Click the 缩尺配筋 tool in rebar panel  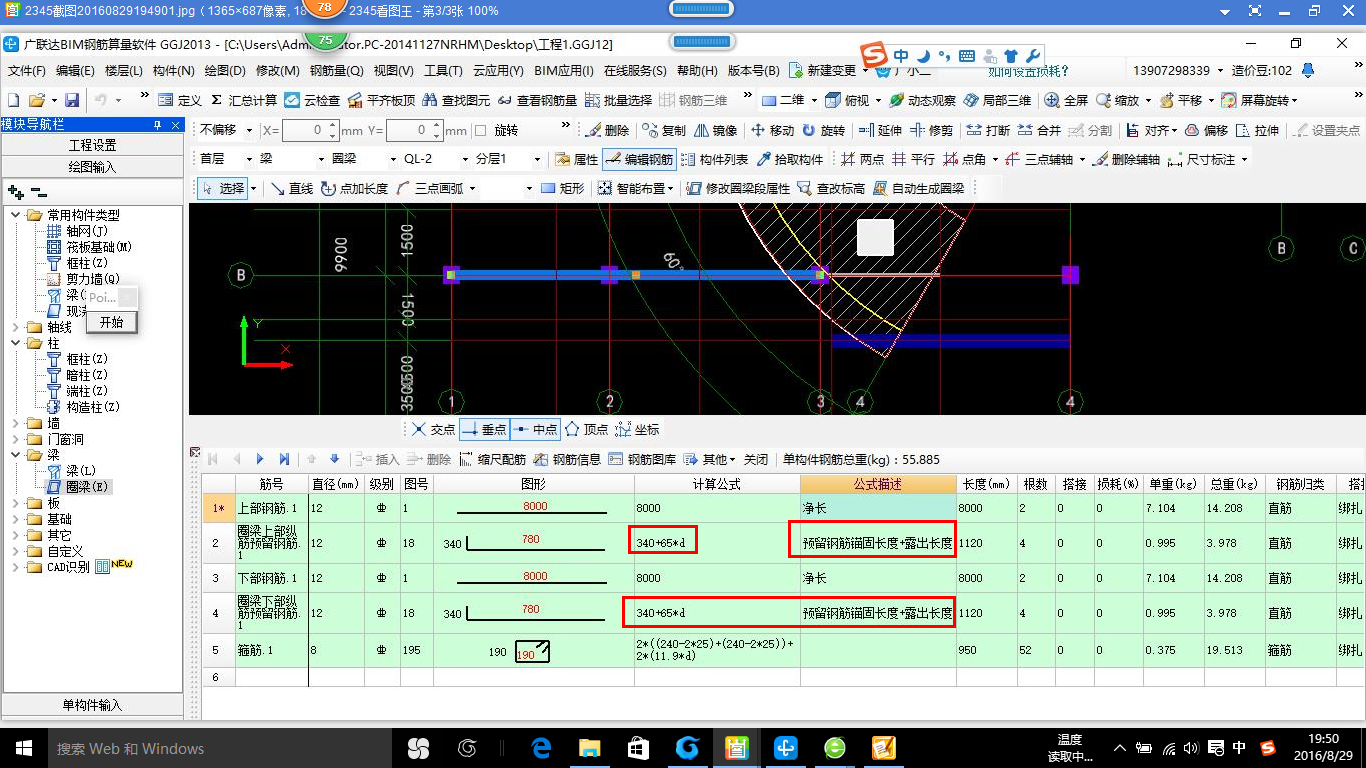[492, 459]
